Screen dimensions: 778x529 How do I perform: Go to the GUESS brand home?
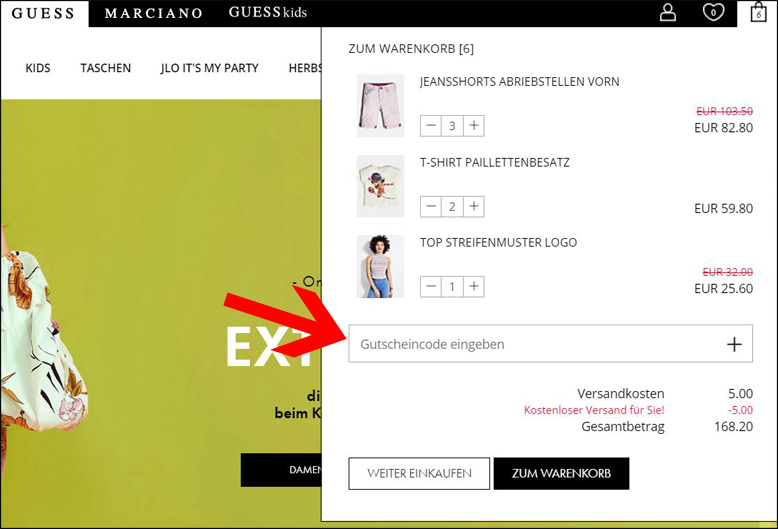coord(43,13)
